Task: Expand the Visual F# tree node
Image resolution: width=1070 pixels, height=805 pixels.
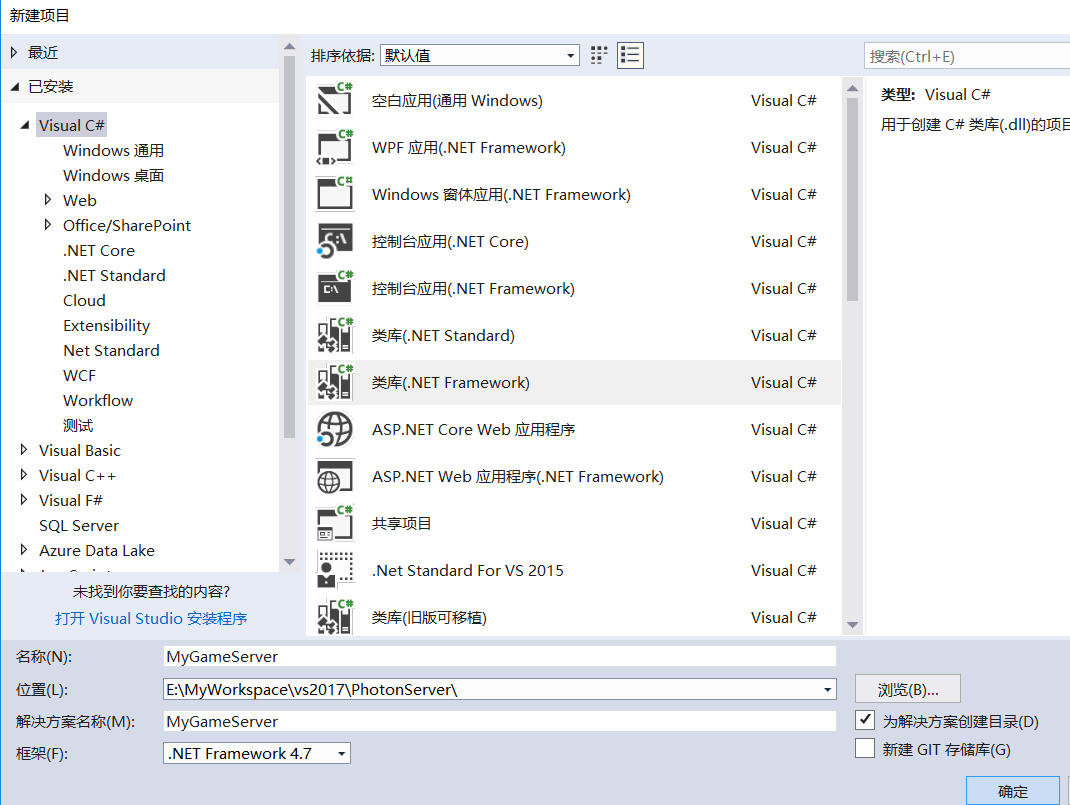Action: 24,499
